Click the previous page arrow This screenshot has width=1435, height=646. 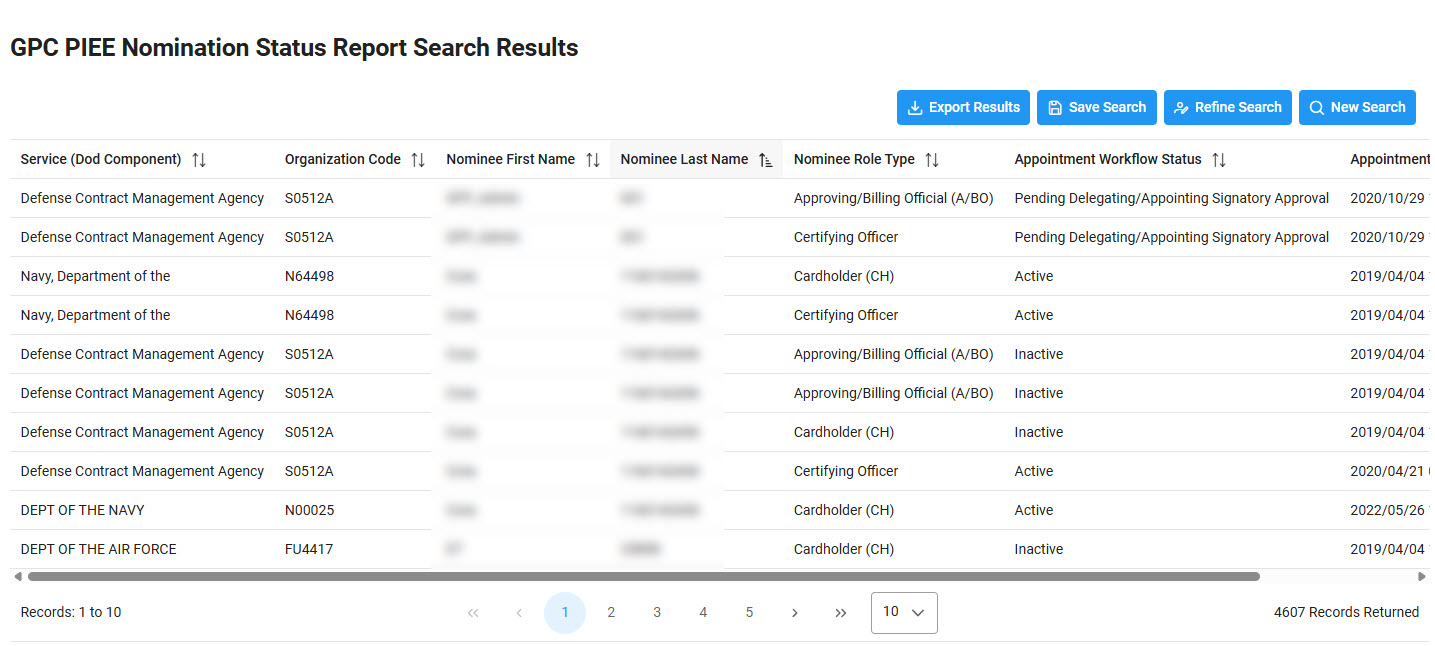point(519,612)
